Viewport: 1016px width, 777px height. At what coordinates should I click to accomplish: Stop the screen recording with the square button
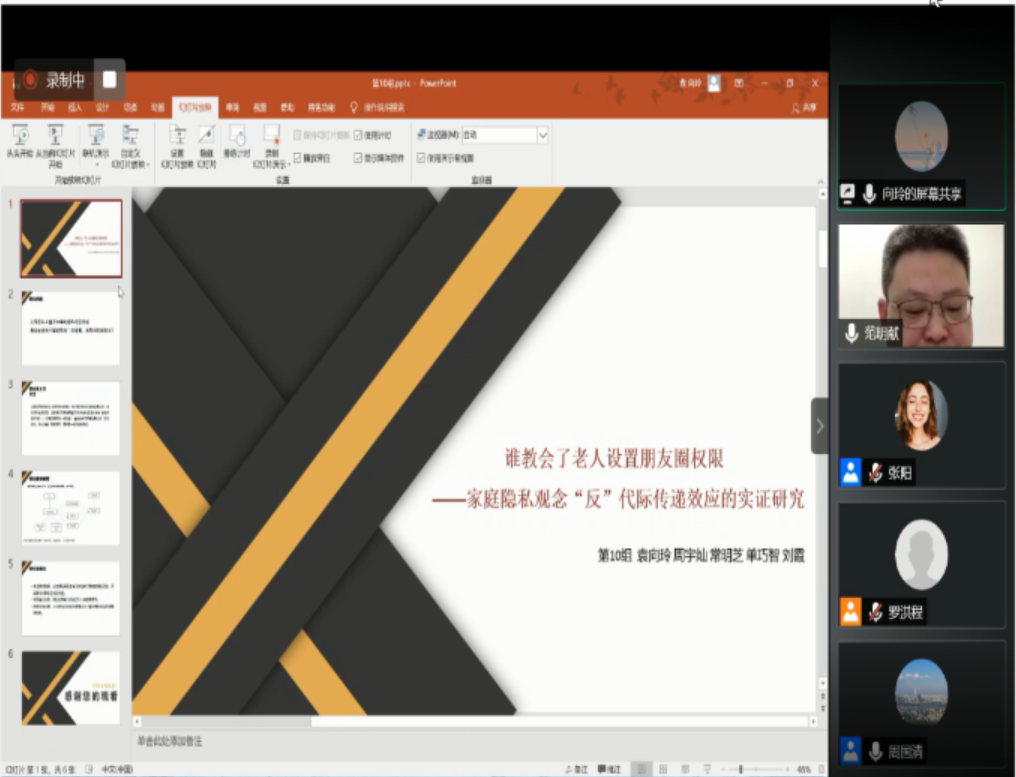[x=111, y=80]
